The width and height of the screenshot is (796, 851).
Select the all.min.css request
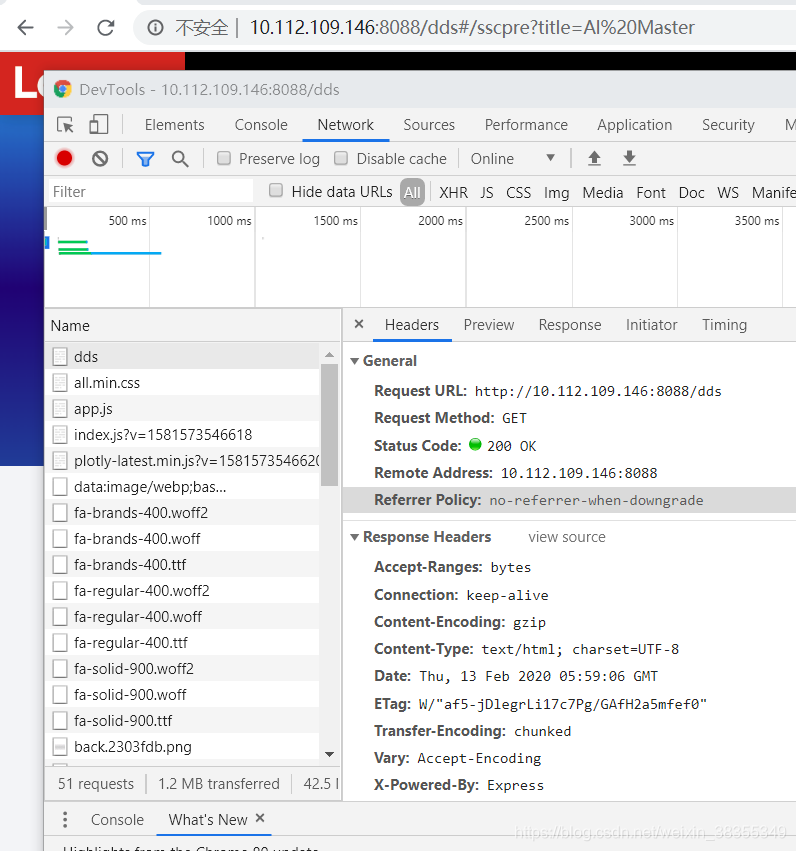tap(184, 383)
